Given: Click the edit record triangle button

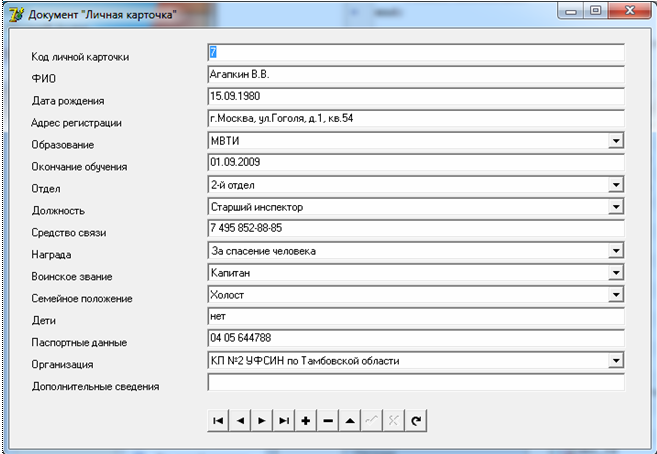Looking at the screenshot, I should pyautogui.click(x=350, y=421).
